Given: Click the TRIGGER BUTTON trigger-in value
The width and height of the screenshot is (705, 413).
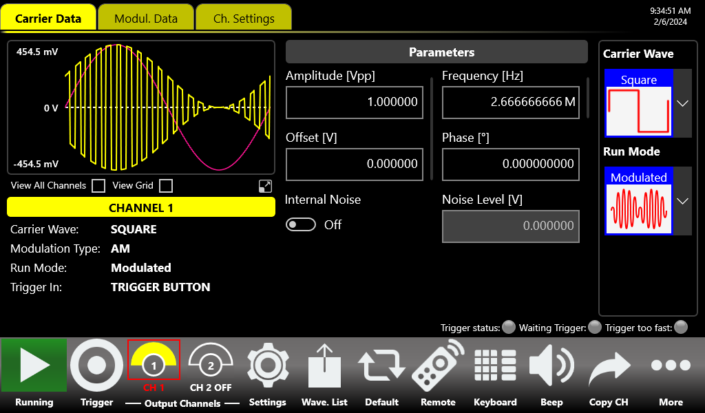Looking at the screenshot, I should 161,287.
